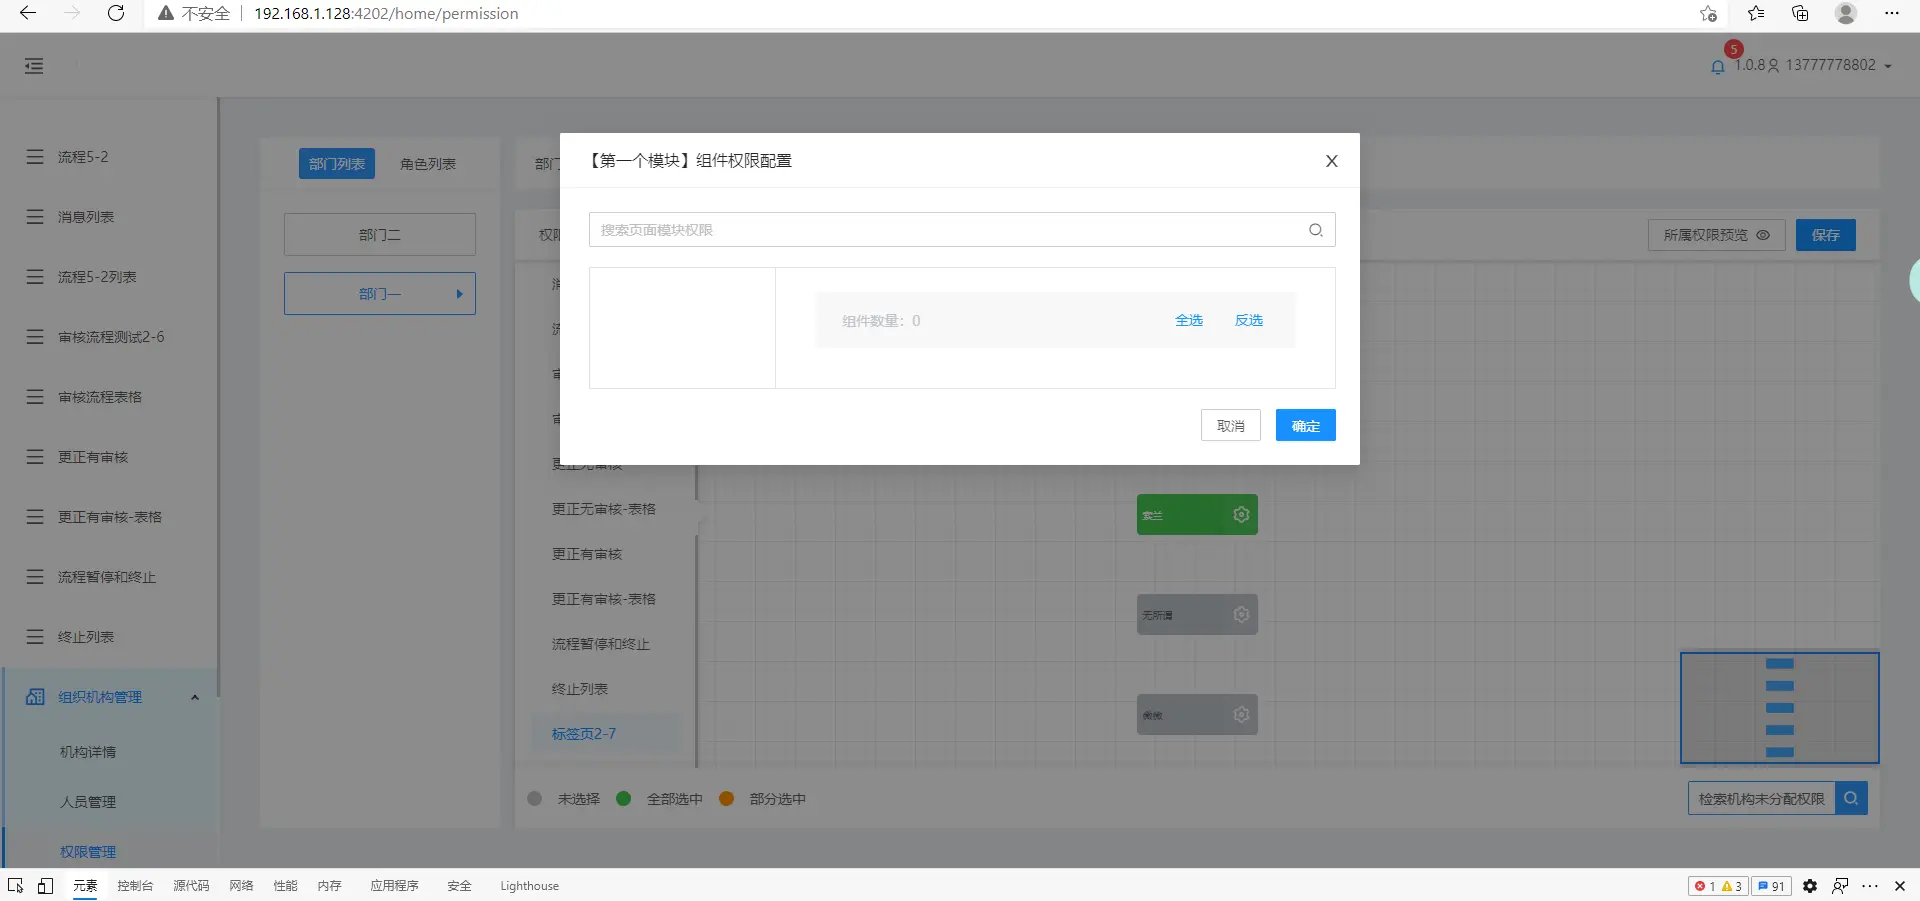Switch to the 控制台 DevTools tab
This screenshot has height=901, width=1920.
135,886
